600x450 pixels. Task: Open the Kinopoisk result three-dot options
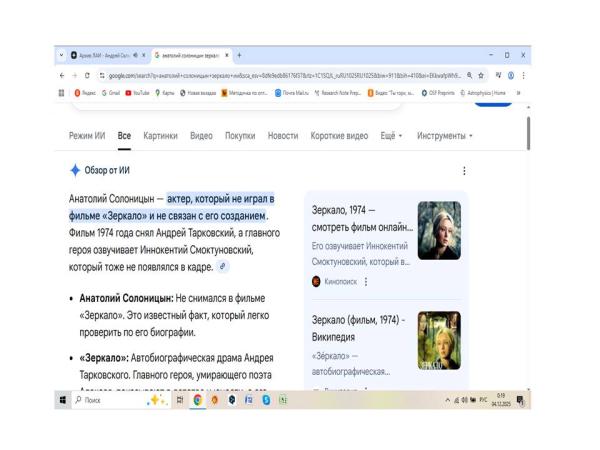(365, 282)
